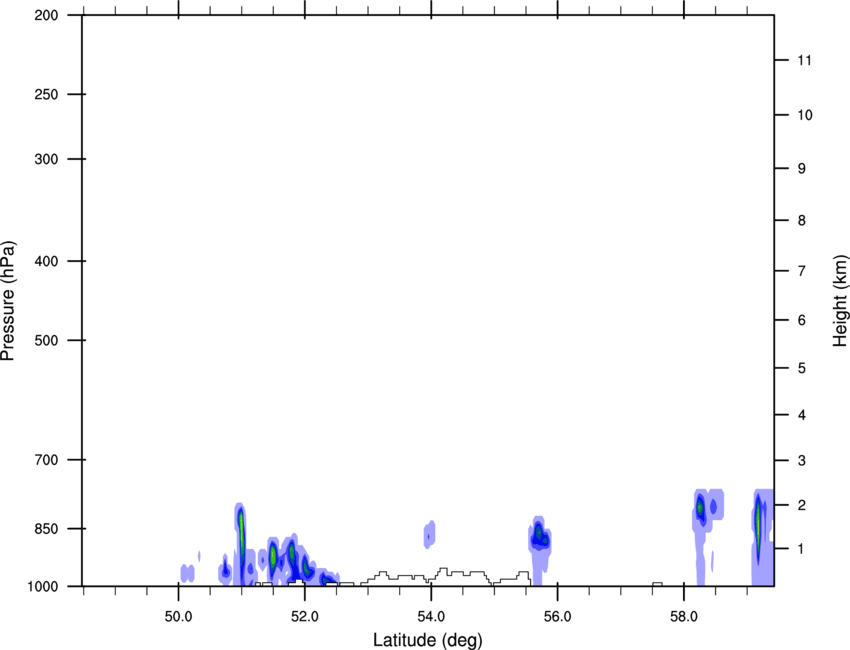The image size is (850, 650).
Task: Click the 5 km height tick label
Action: [x=800, y=369]
